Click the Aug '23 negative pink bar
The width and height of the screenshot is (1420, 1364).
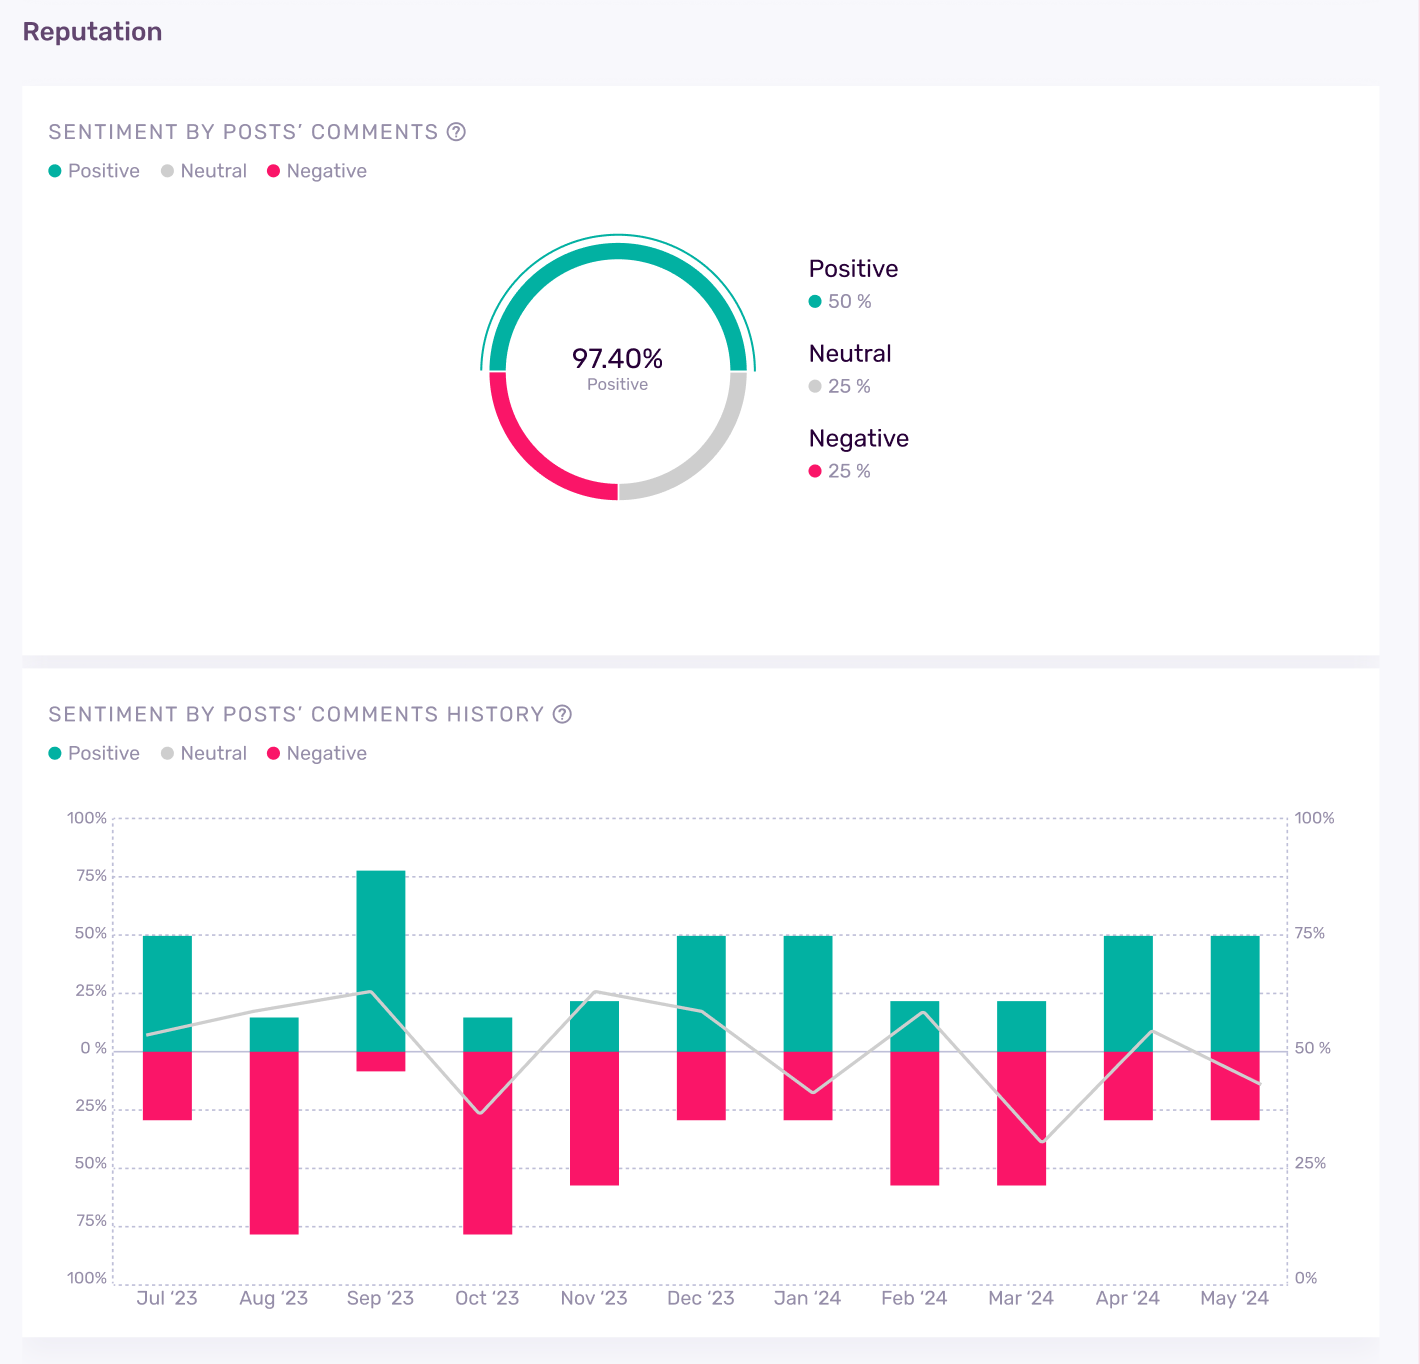pos(274,1142)
